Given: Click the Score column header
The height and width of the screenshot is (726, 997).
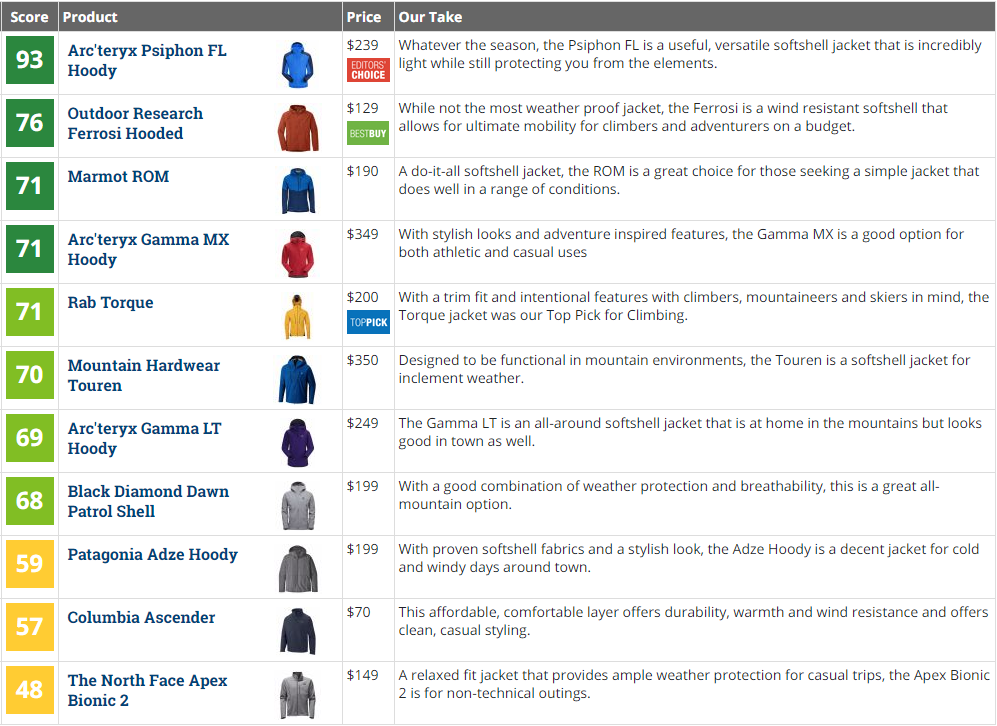Looking at the screenshot, I should (29, 17).
